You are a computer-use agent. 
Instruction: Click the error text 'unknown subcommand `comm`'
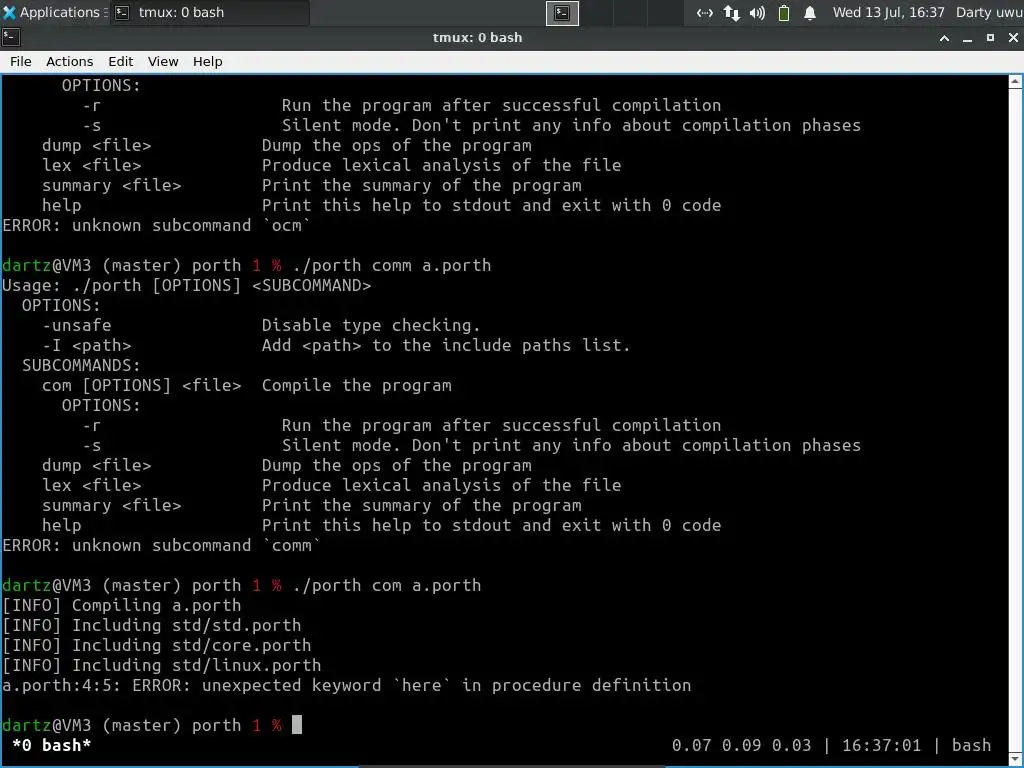(x=196, y=545)
